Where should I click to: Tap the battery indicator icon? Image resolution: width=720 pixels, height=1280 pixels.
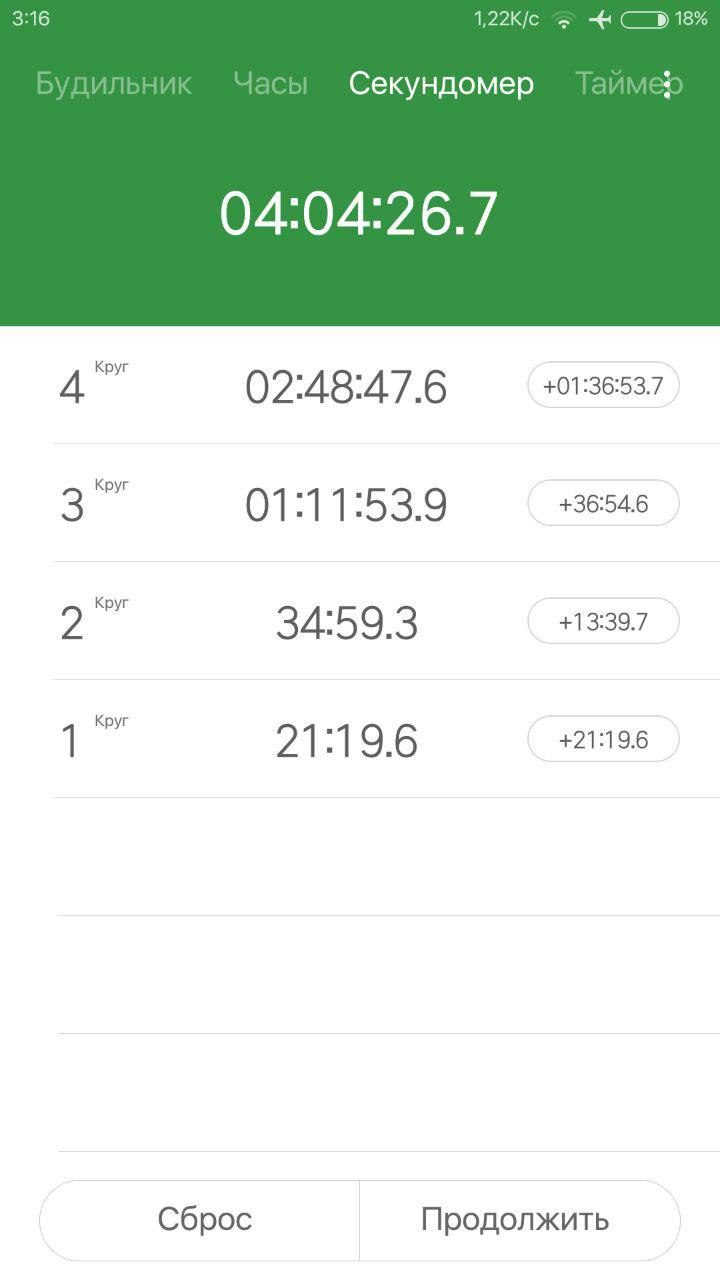tap(644, 19)
